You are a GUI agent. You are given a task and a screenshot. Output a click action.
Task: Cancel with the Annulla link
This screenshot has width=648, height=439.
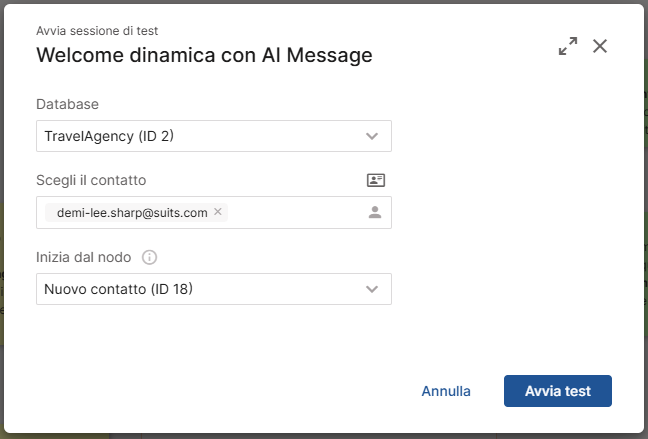pyautogui.click(x=446, y=391)
